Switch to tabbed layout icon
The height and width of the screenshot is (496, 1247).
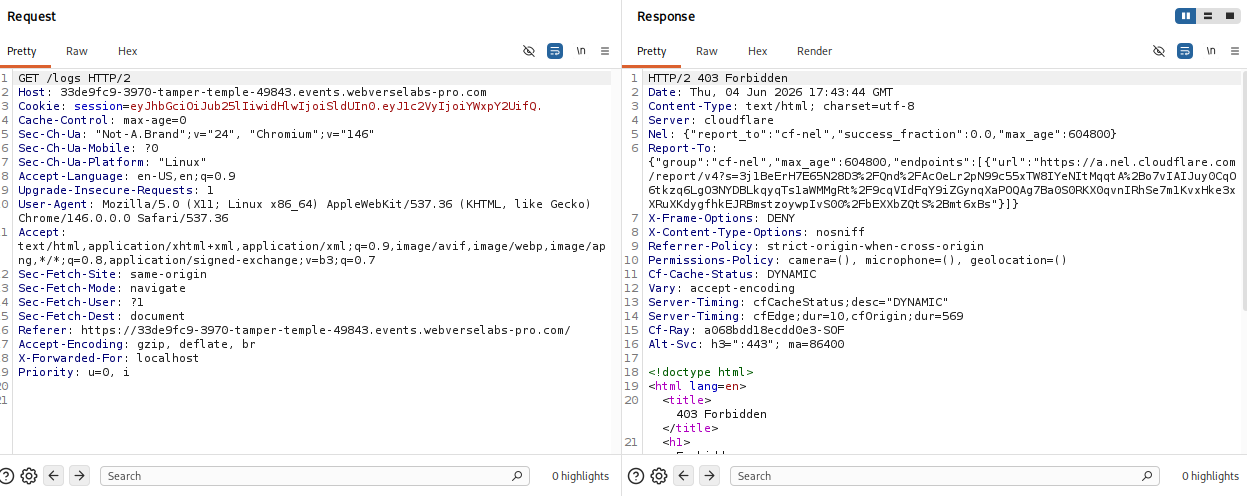coord(1228,16)
